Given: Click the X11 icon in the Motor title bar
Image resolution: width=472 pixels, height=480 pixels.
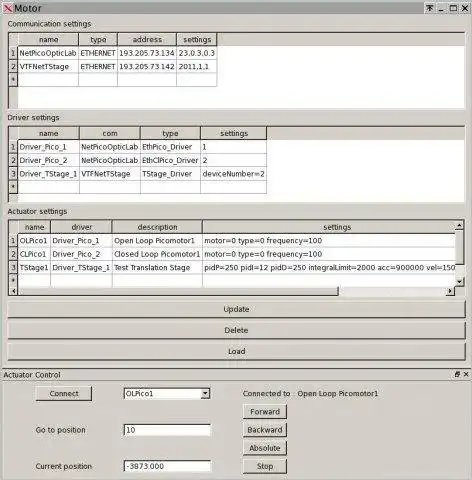Looking at the screenshot, I should click(7, 8).
